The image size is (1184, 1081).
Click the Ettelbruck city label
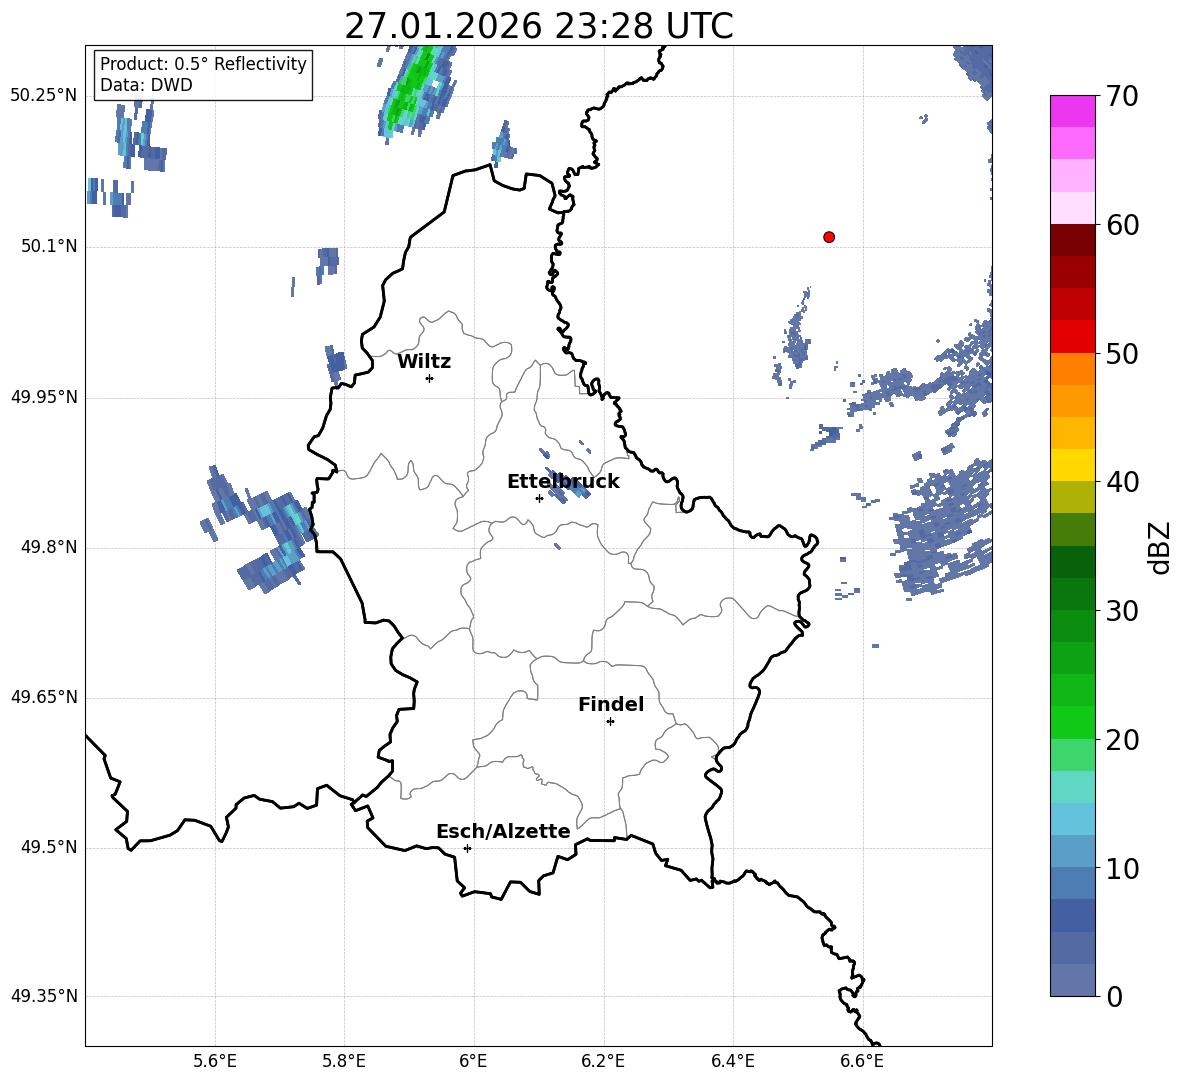tap(563, 482)
